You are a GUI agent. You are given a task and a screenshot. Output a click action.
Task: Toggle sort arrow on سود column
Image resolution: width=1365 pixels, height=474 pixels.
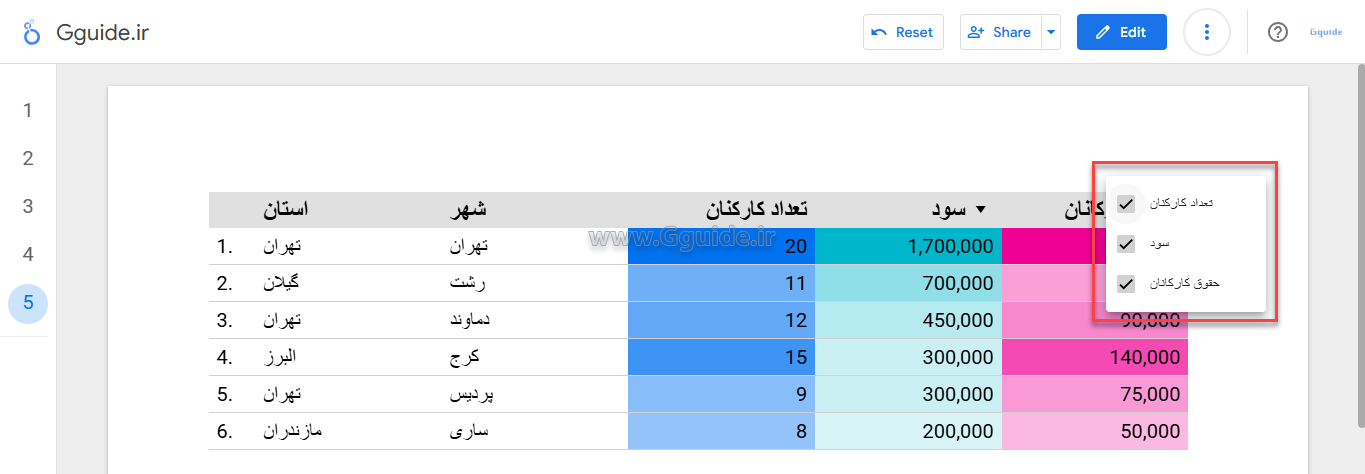pos(980,210)
